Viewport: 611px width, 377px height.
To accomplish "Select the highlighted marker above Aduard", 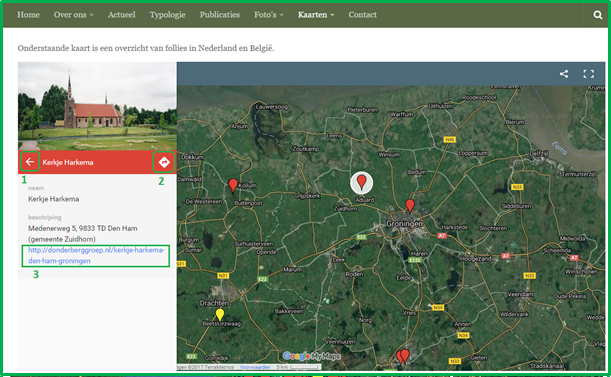I will point(362,182).
